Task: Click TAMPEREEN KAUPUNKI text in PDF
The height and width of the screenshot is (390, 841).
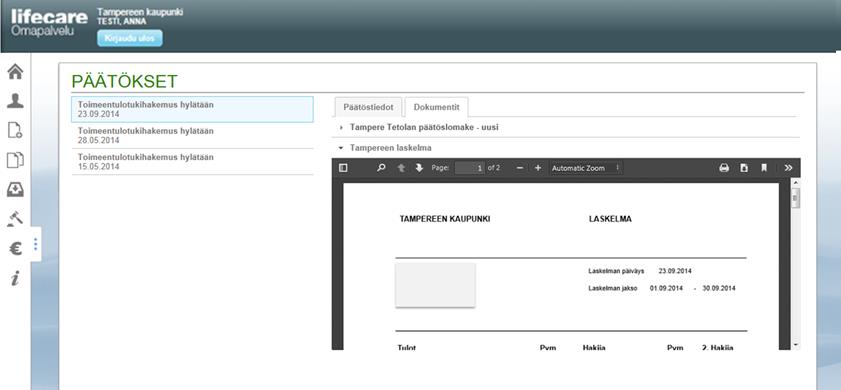Action: [x=445, y=219]
